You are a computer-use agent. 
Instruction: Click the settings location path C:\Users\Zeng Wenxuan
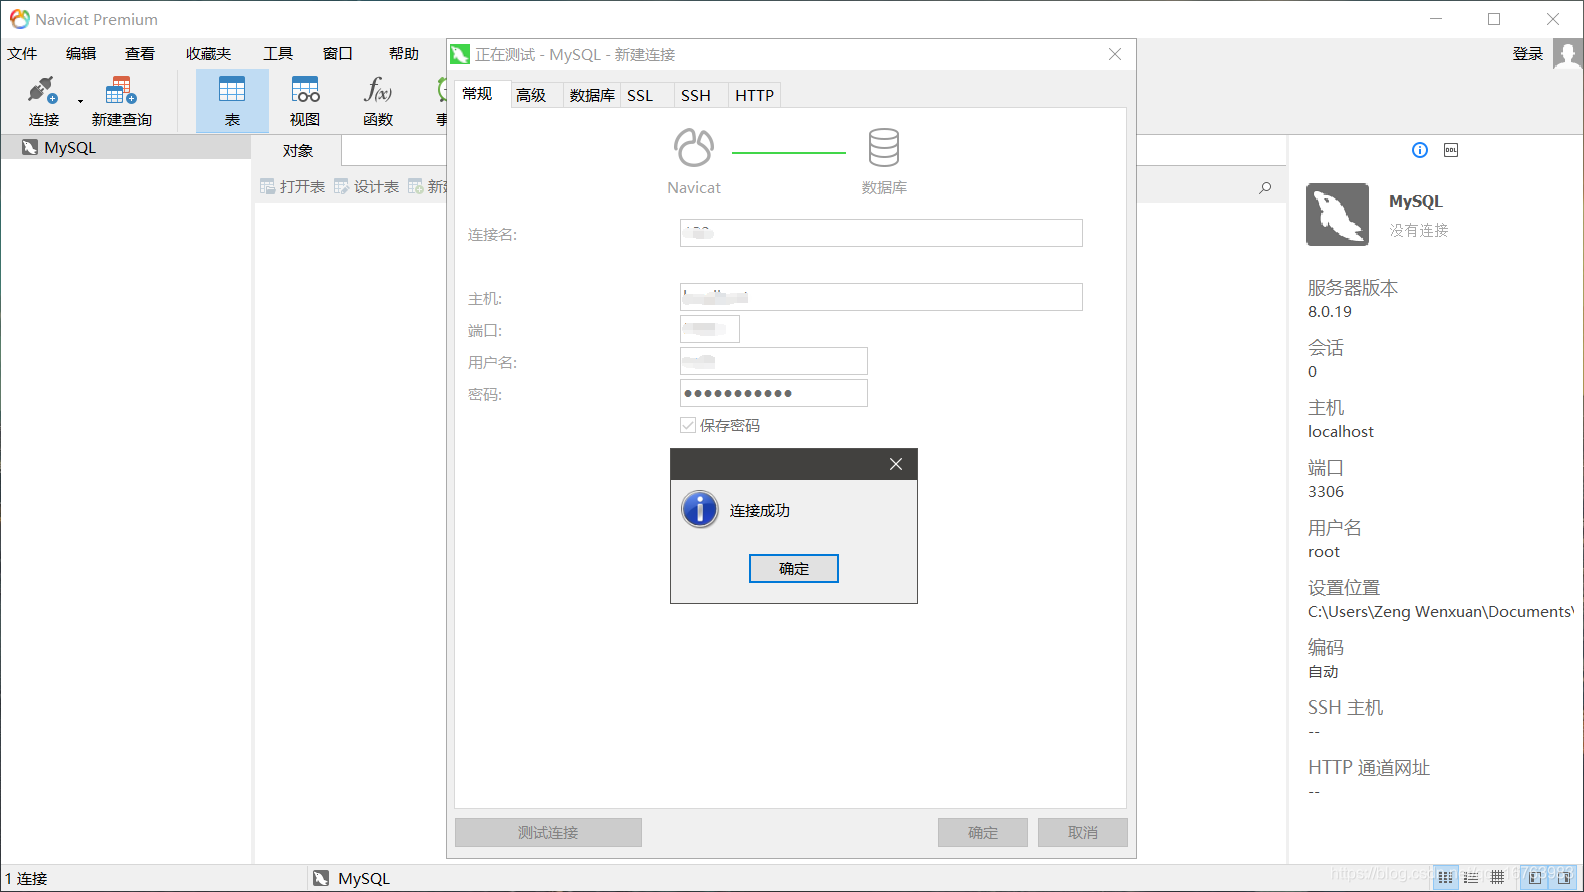coord(1440,612)
